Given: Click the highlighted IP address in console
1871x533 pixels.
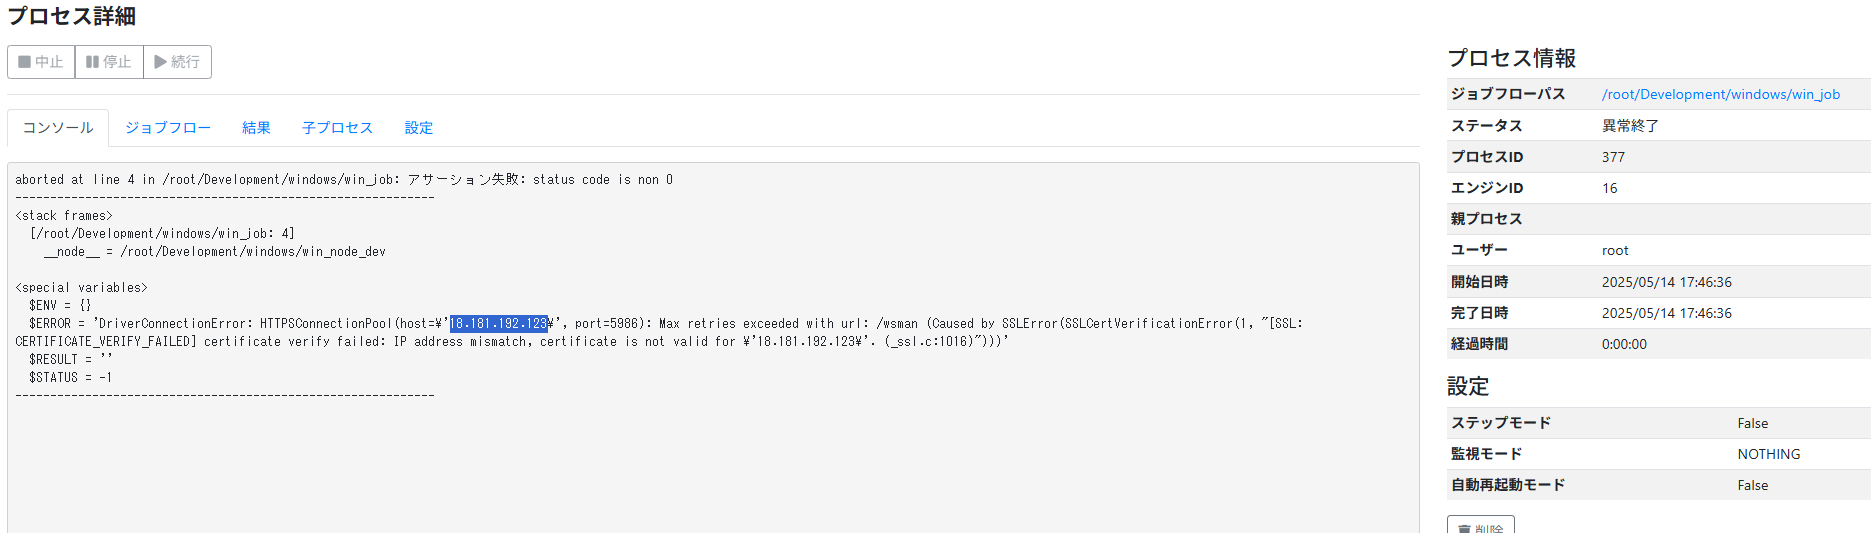Looking at the screenshot, I should (x=498, y=324).
